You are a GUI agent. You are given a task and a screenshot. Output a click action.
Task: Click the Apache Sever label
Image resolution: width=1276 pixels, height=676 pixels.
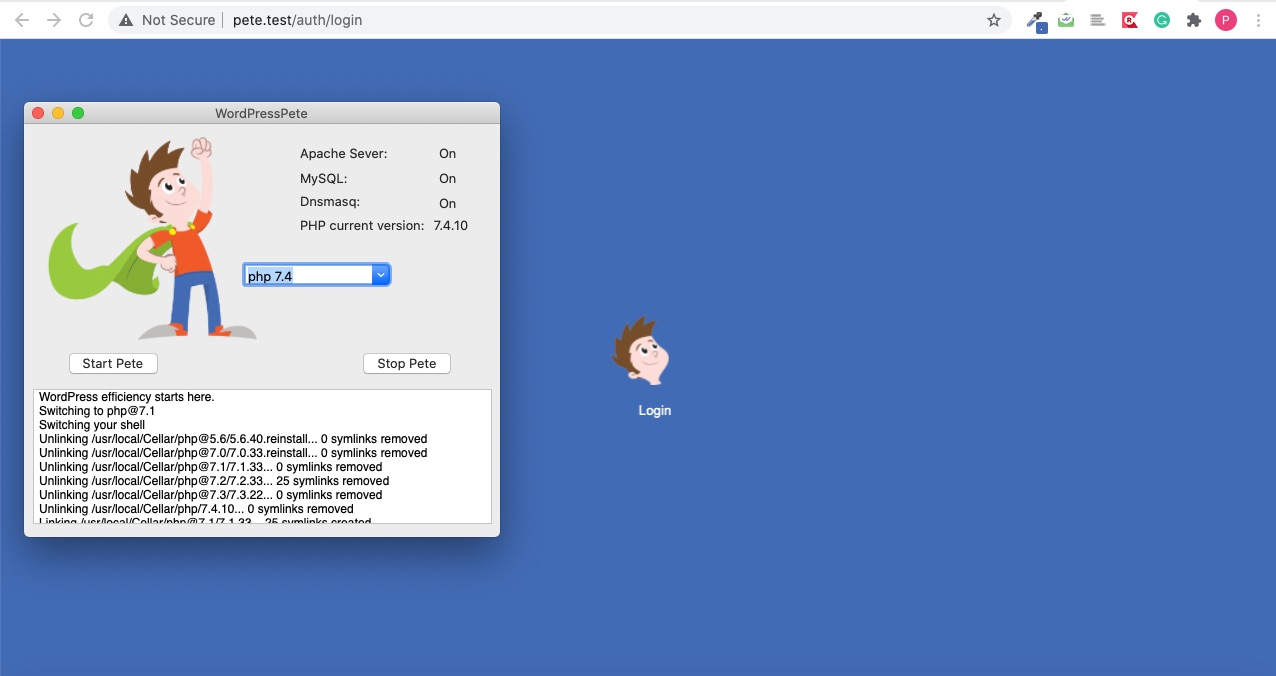(344, 154)
